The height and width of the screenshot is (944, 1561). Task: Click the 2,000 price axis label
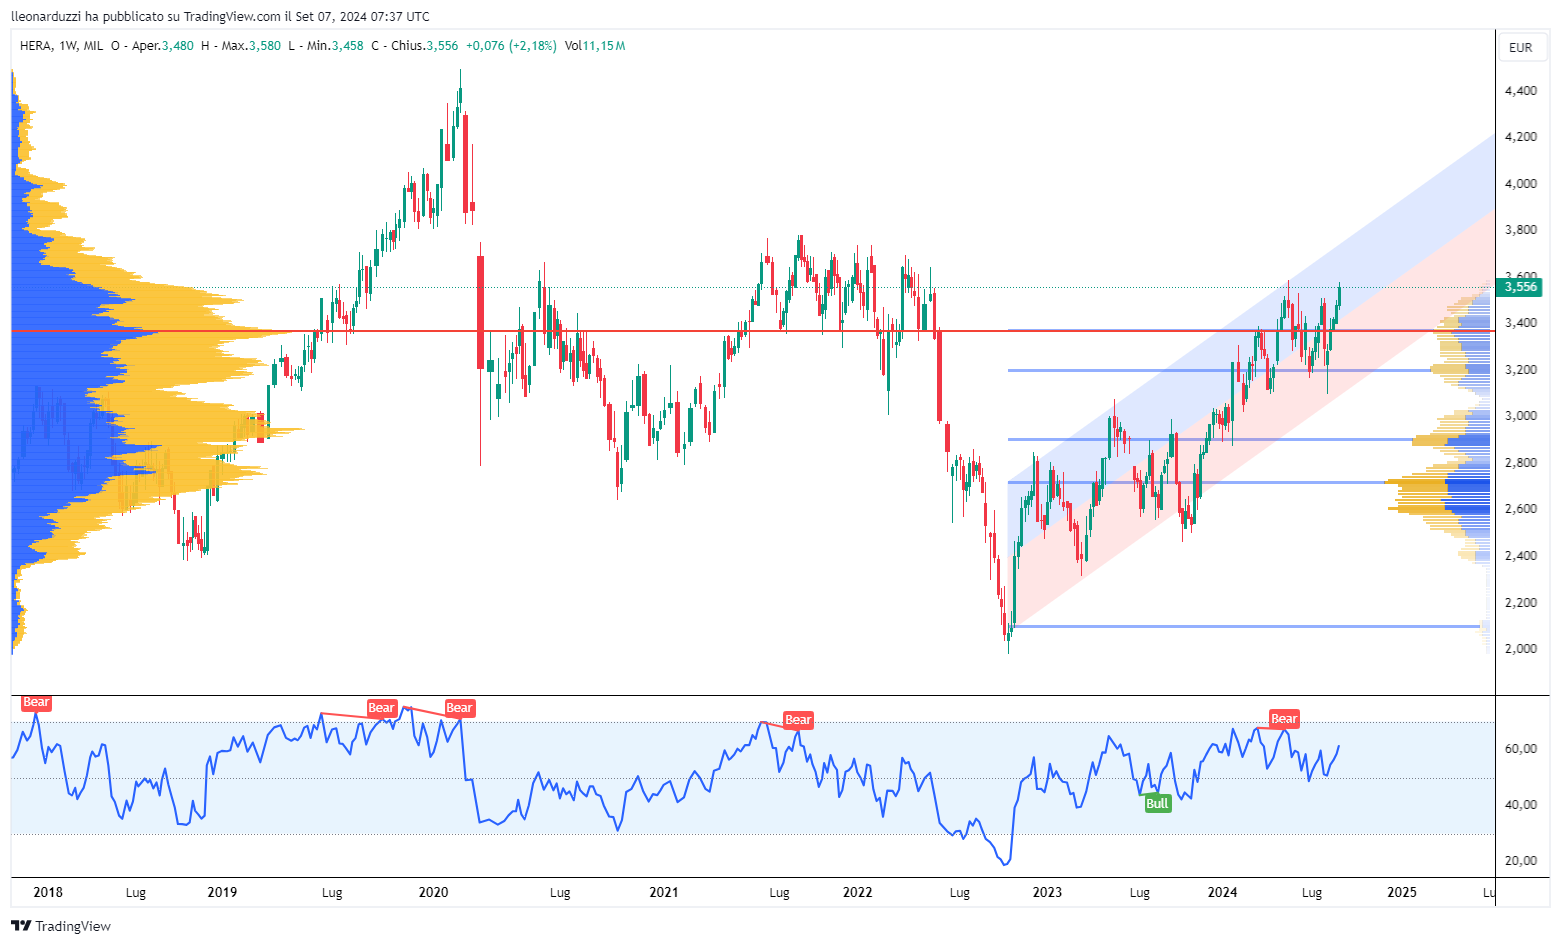click(1521, 649)
